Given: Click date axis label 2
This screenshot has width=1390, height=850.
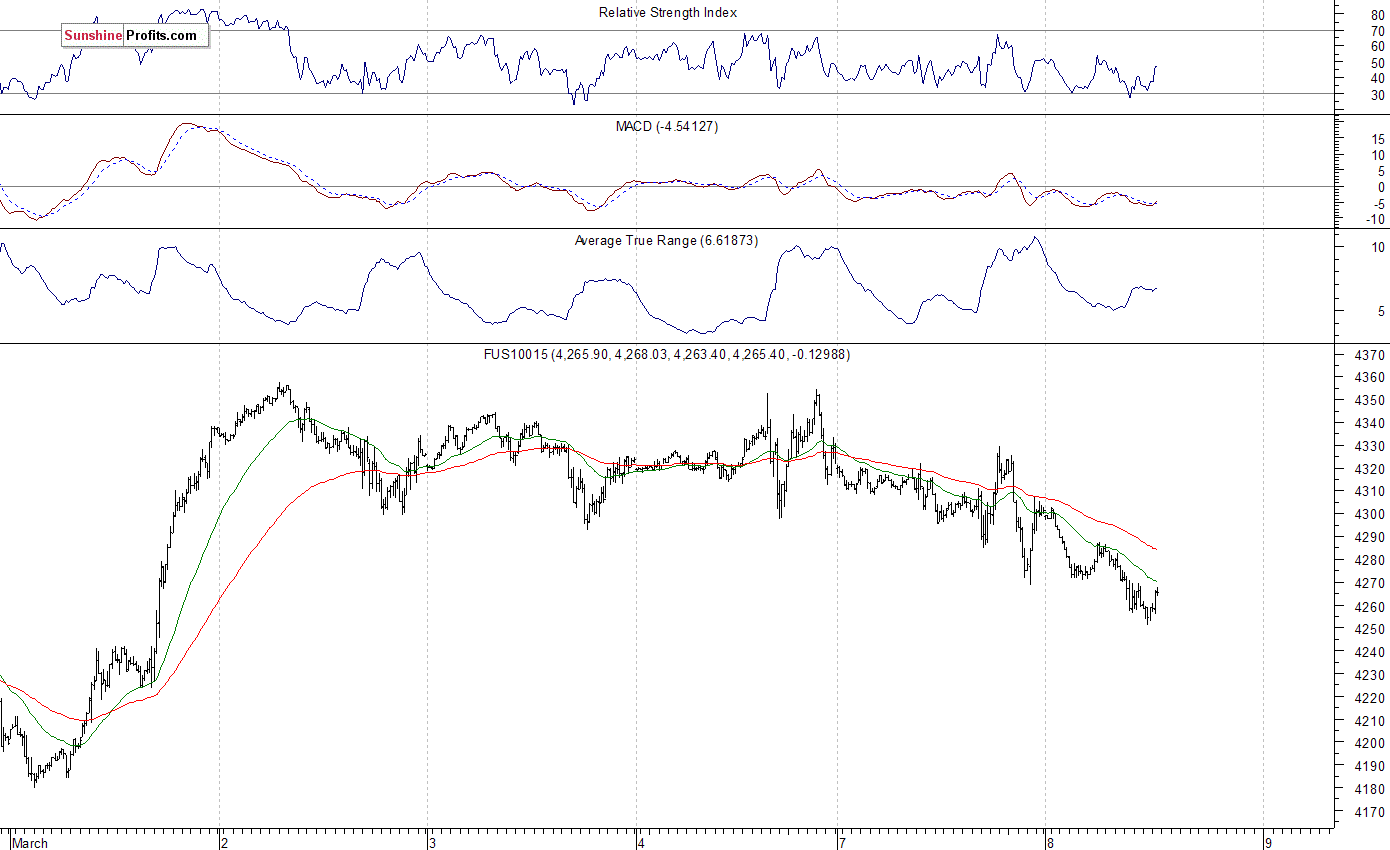Looking at the screenshot, I should [225, 843].
